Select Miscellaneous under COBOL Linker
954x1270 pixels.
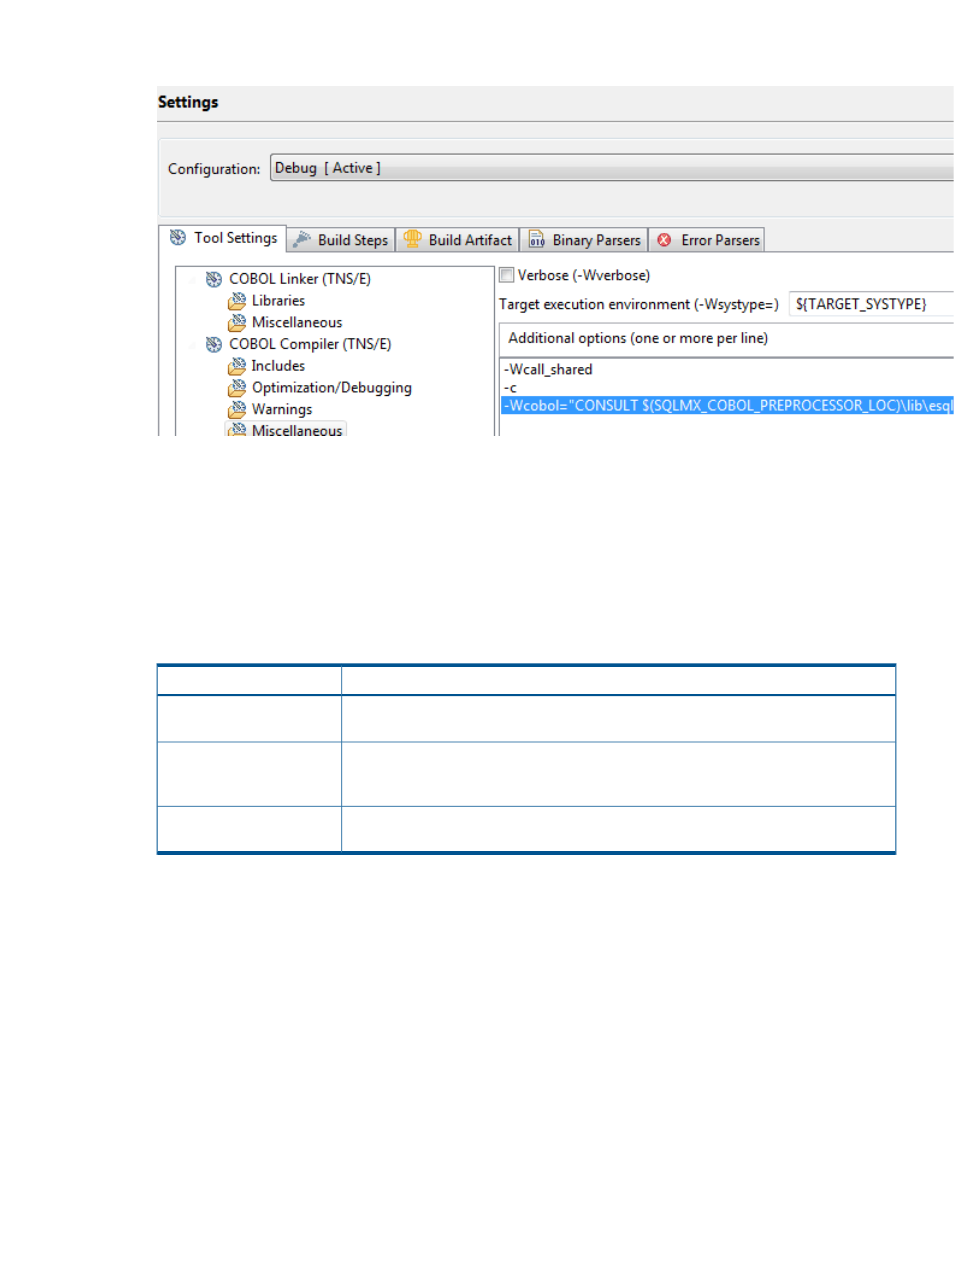(x=297, y=322)
